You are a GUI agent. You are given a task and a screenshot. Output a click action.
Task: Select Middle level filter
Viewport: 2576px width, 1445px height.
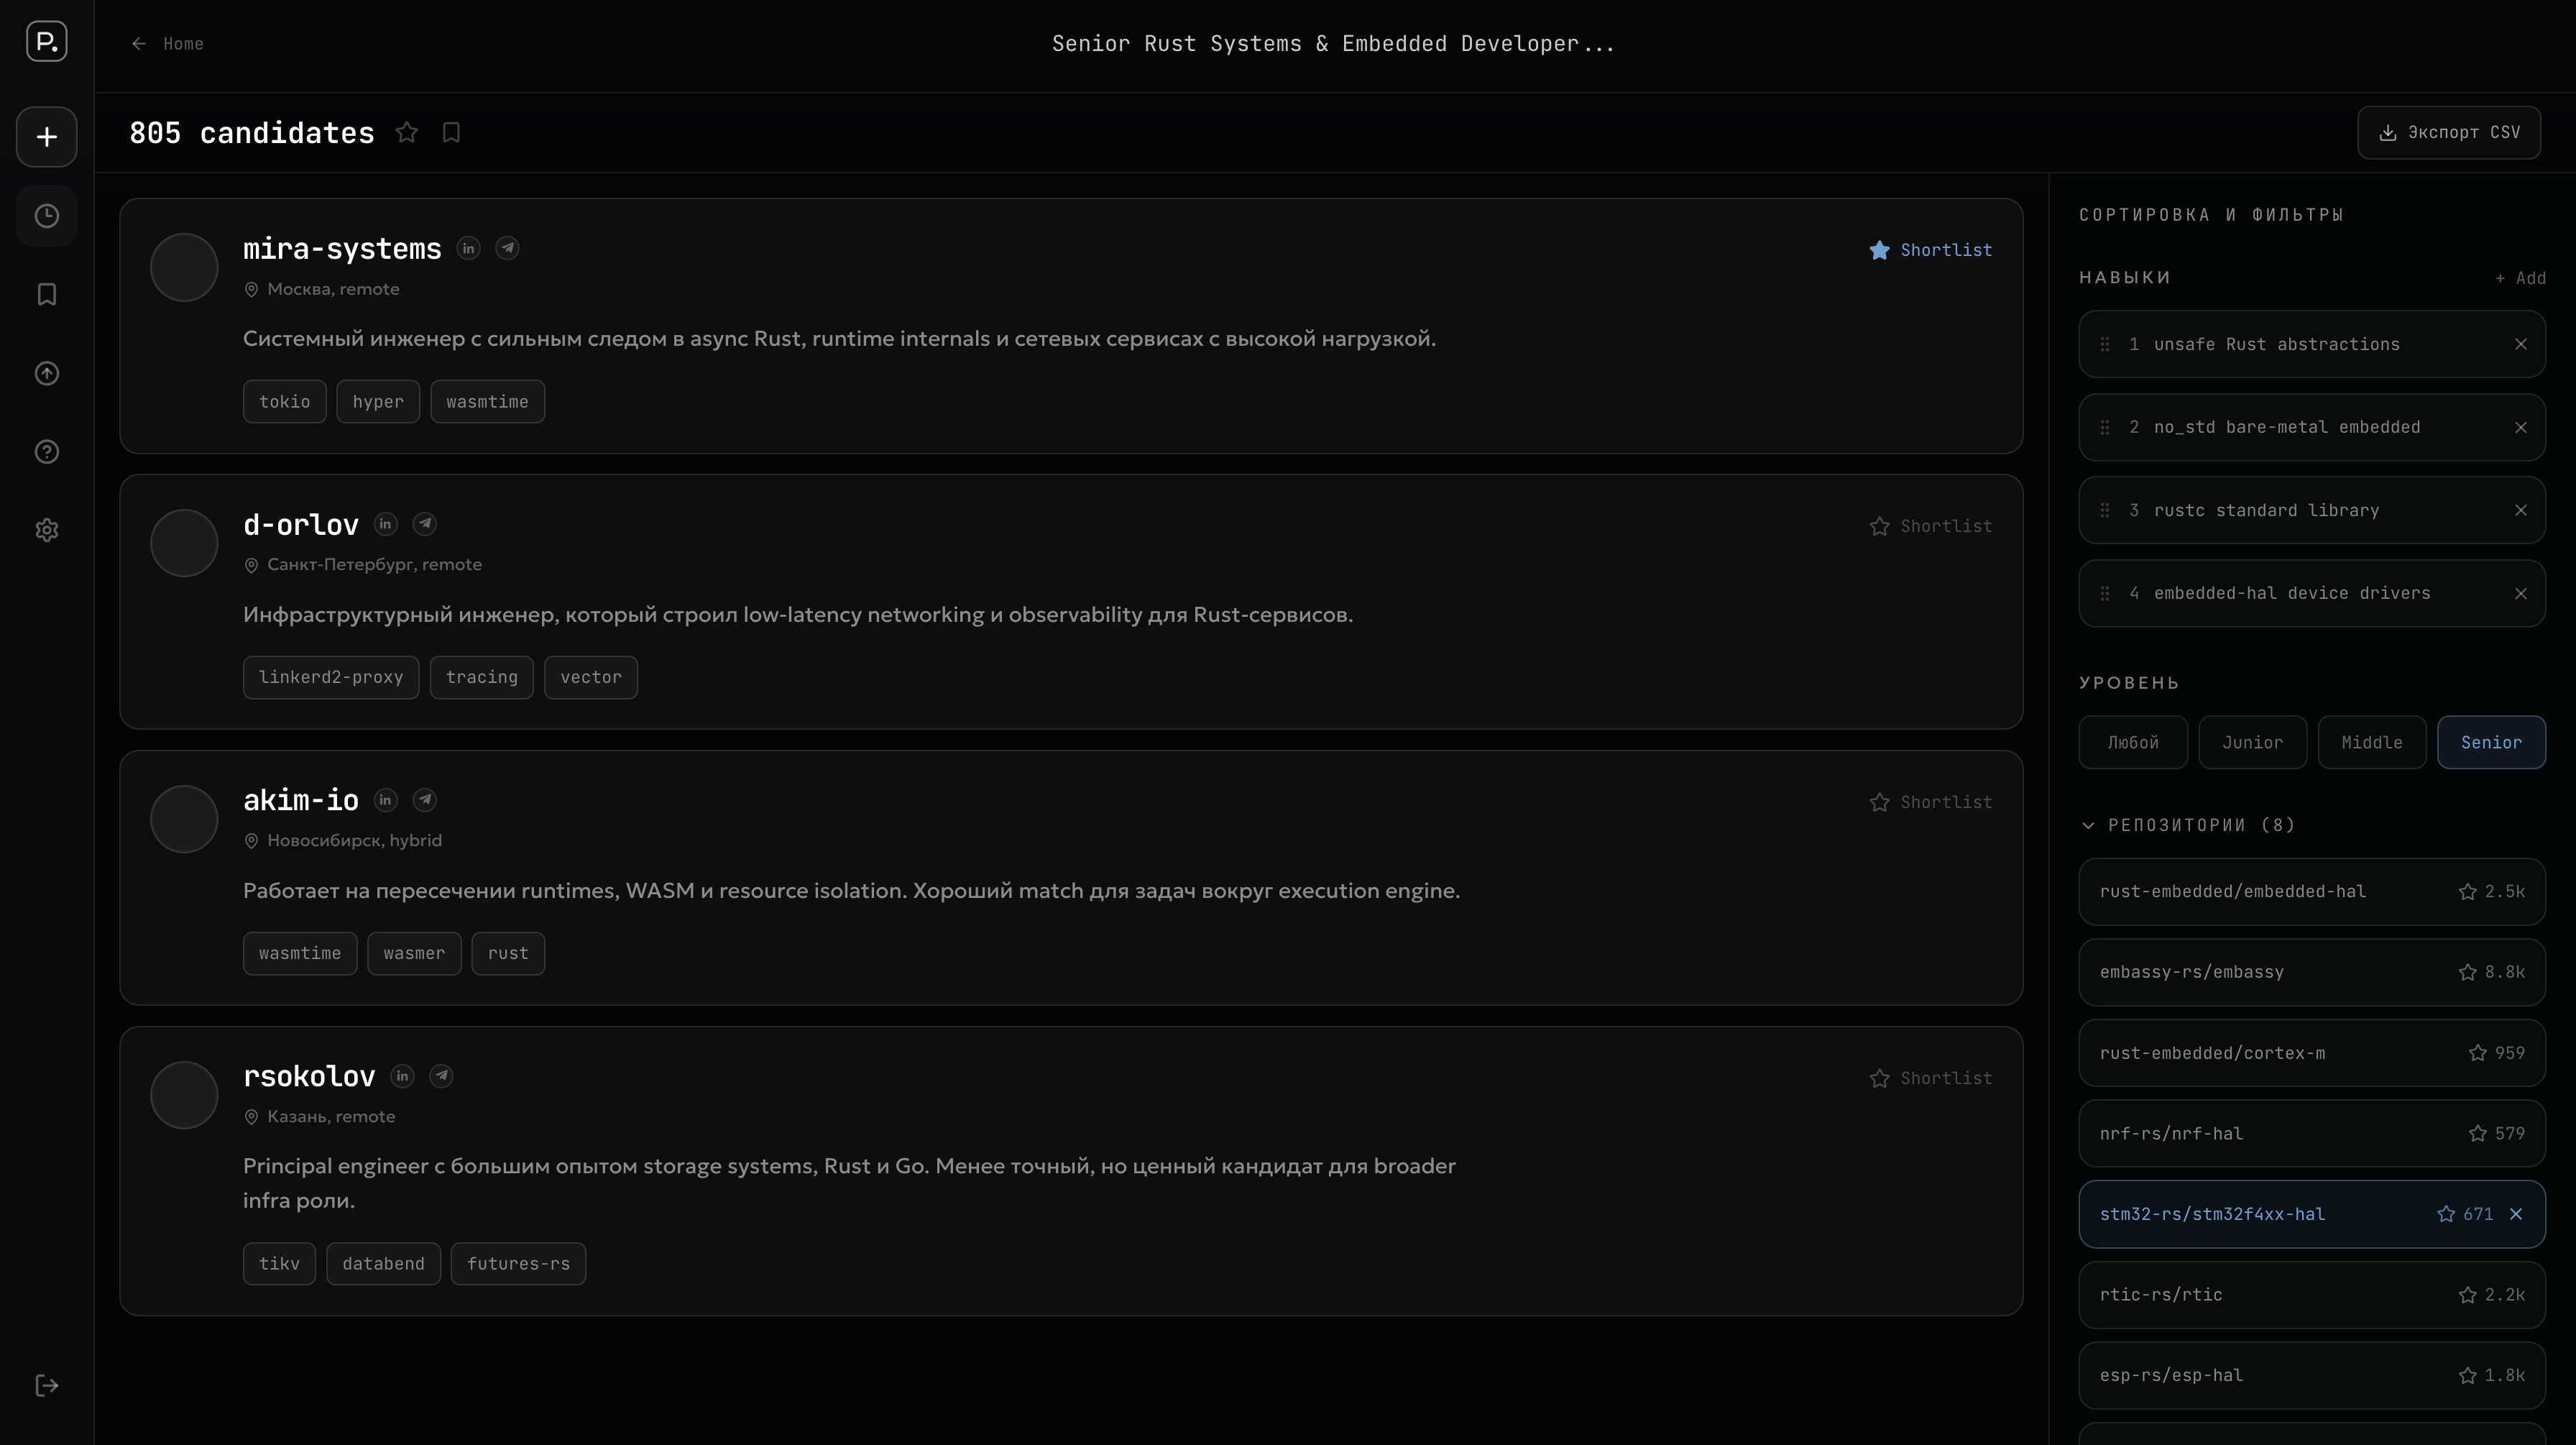pyautogui.click(x=2371, y=742)
